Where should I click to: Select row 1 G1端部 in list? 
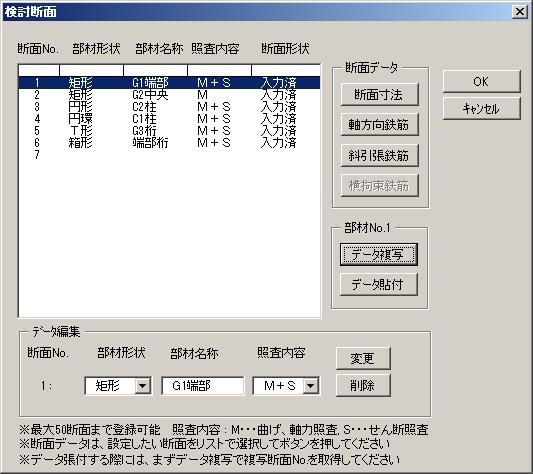[x=169, y=83]
